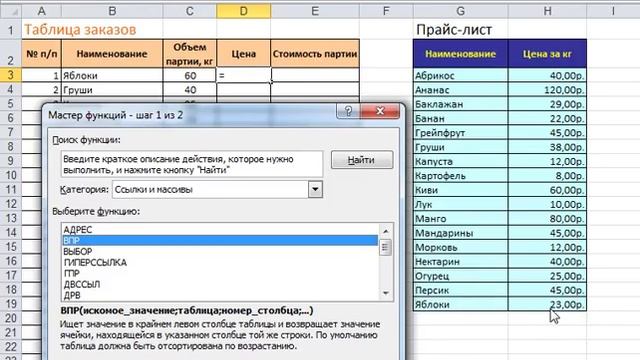
Task: Click the Таблица заказов title cell
Action: [x=80, y=30]
